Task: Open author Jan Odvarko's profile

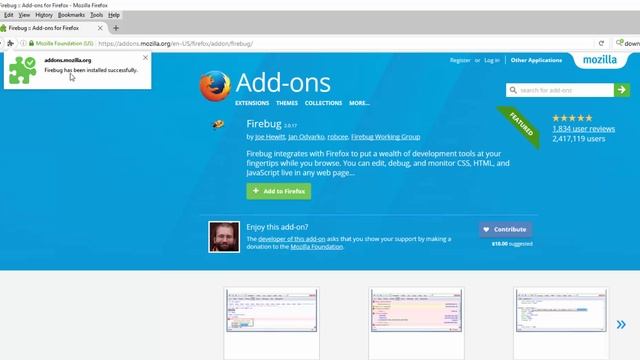Action: point(306,137)
